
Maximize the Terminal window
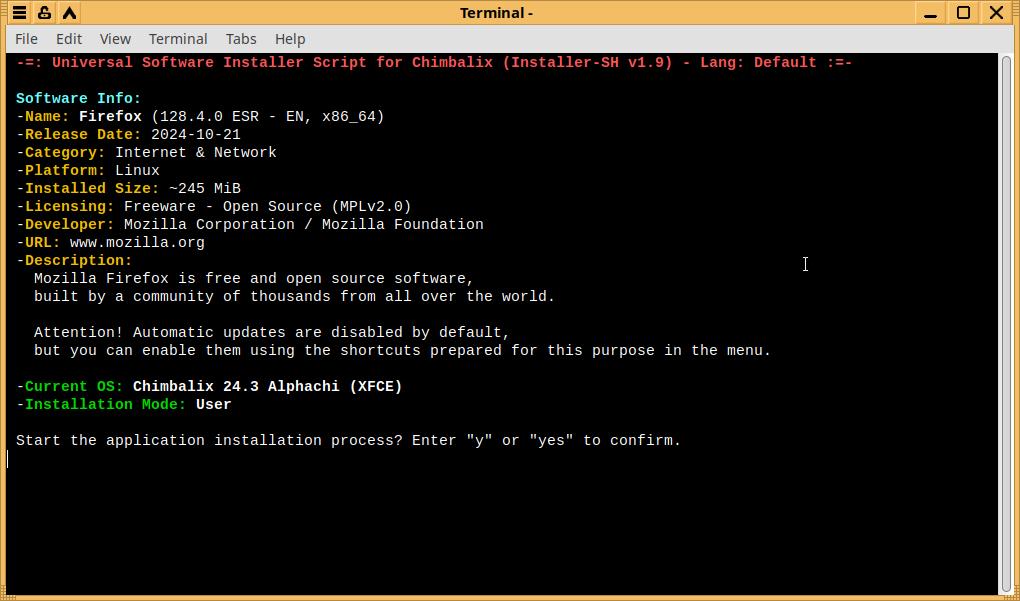click(963, 12)
